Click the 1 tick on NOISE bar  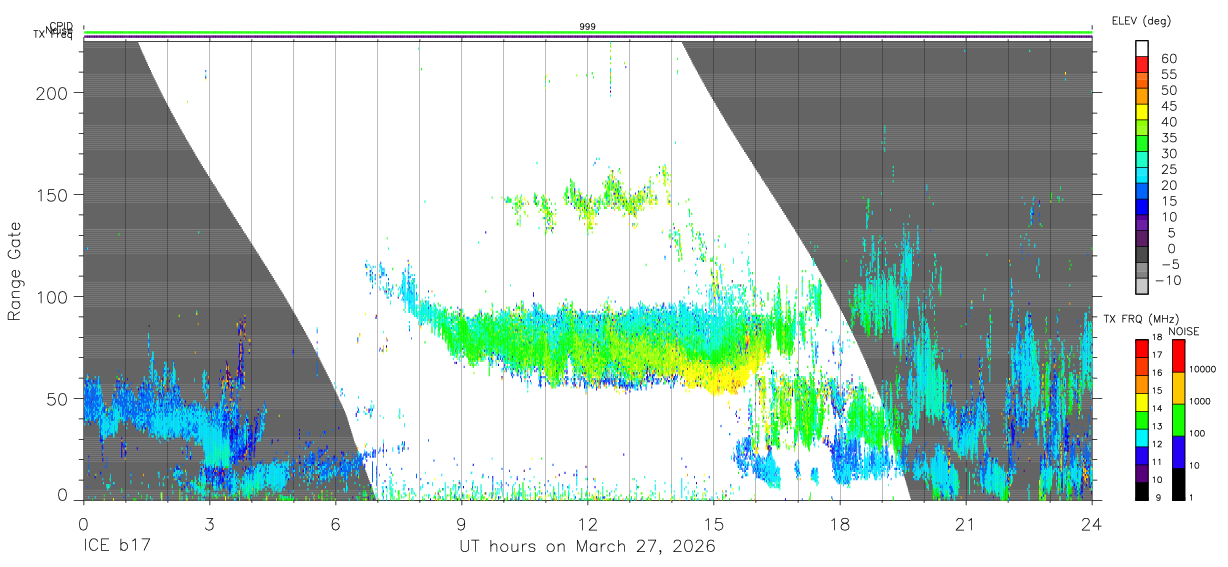point(1191,498)
